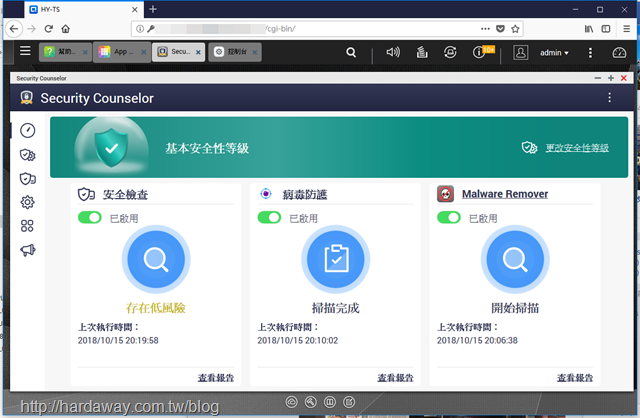This screenshot has width=640, height=418.
Task: Click the site info icon in address bar
Action: pos(140,29)
